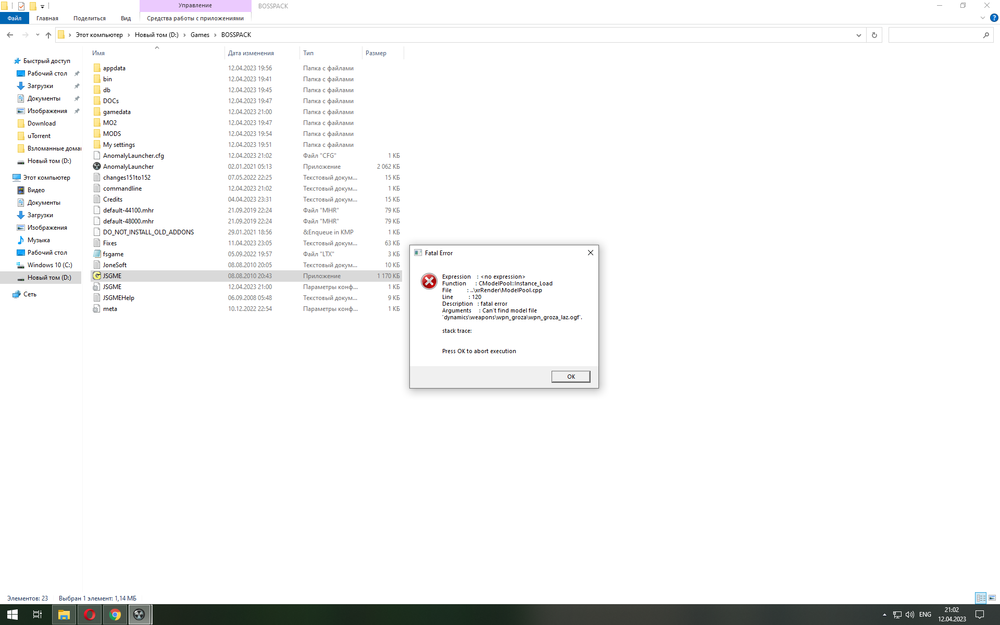The image size is (1000, 625).
Task: Close the Fatal Error dialog
Action: 591,253
